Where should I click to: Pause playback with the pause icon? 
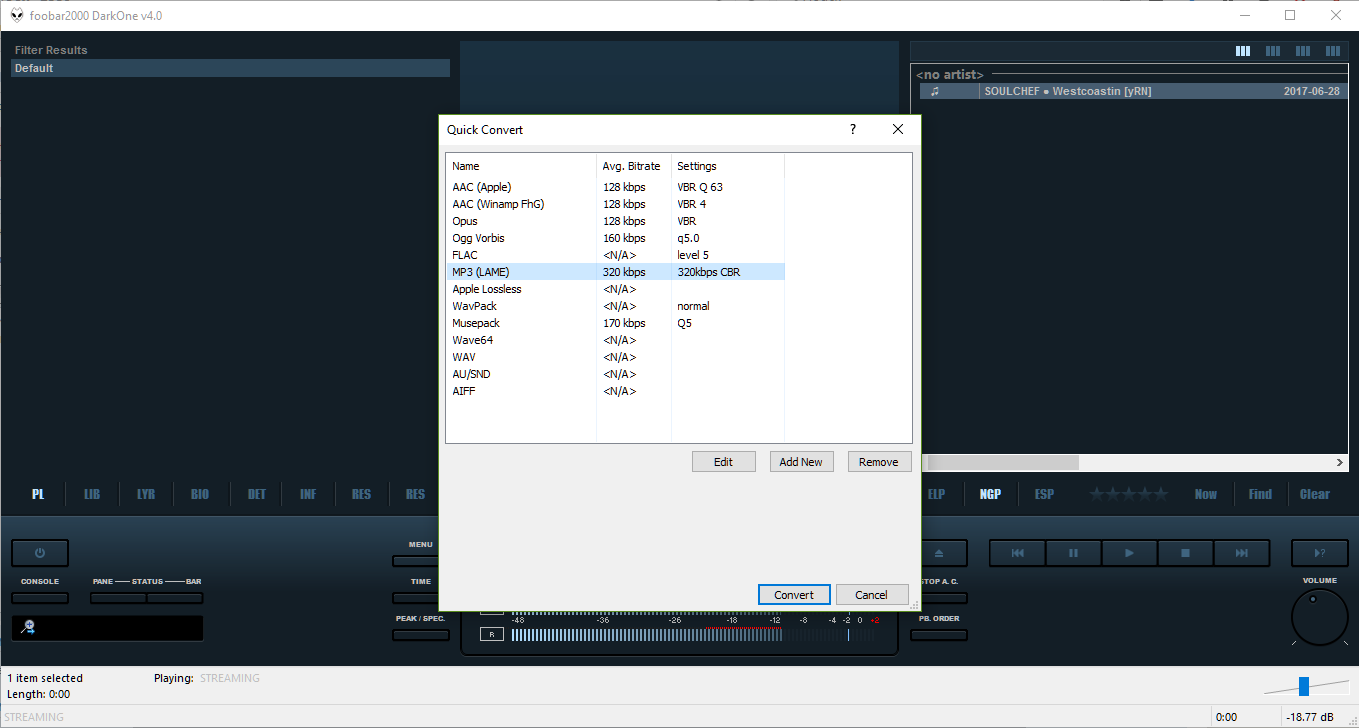(x=1073, y=553)
